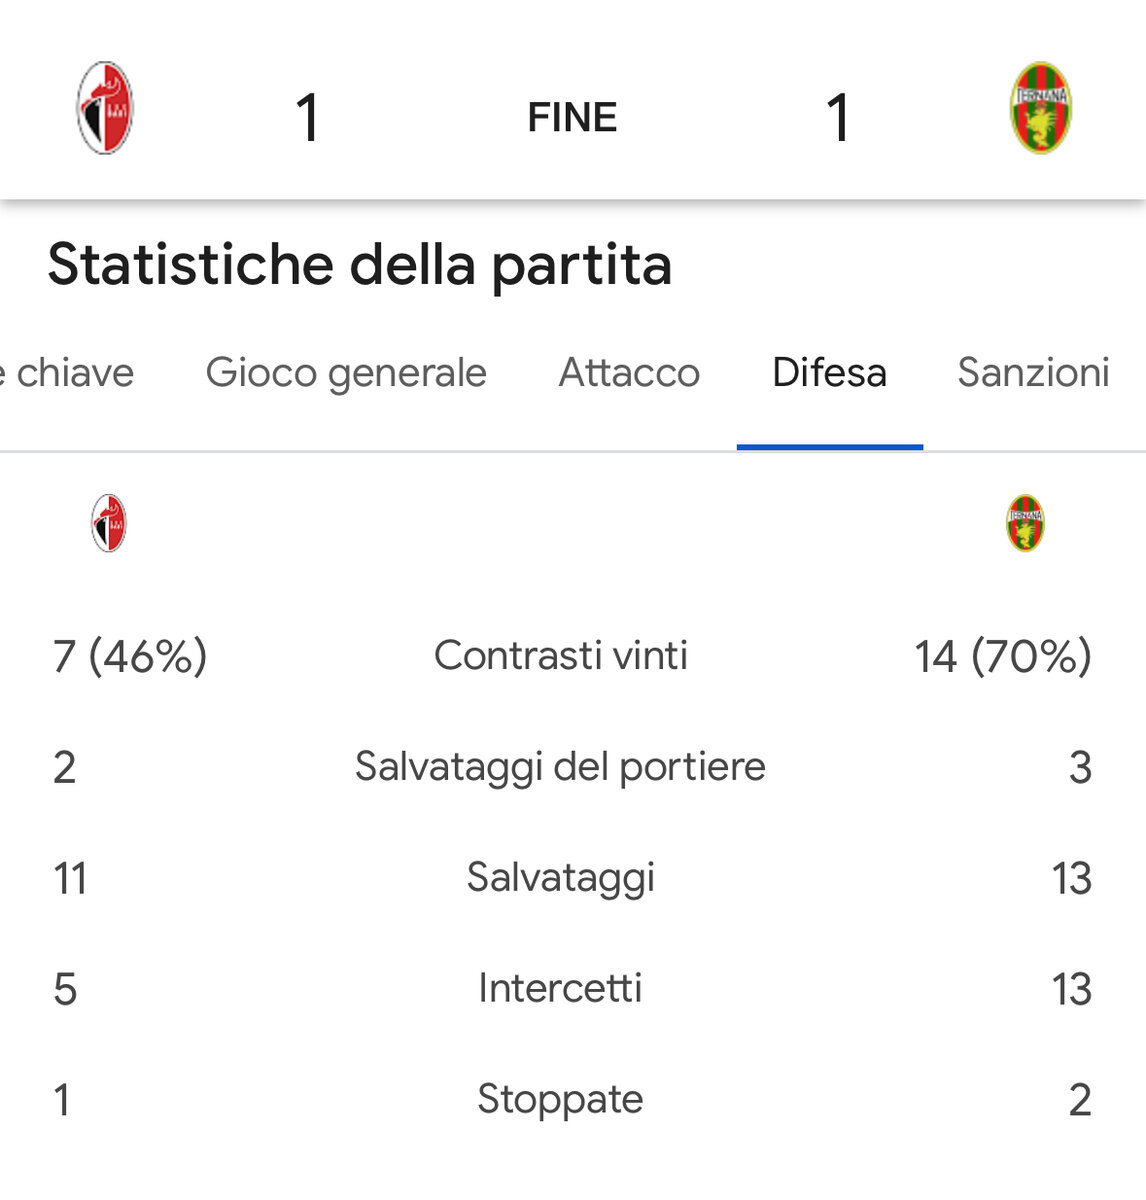Tap Bari's 7 (46%) tackles value

(x=130, y=657)
